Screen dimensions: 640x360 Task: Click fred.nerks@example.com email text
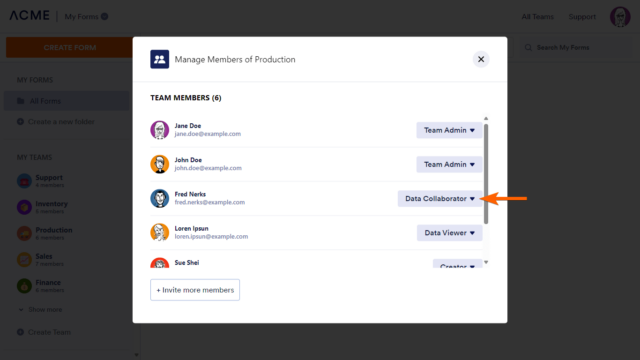point(210,202)
